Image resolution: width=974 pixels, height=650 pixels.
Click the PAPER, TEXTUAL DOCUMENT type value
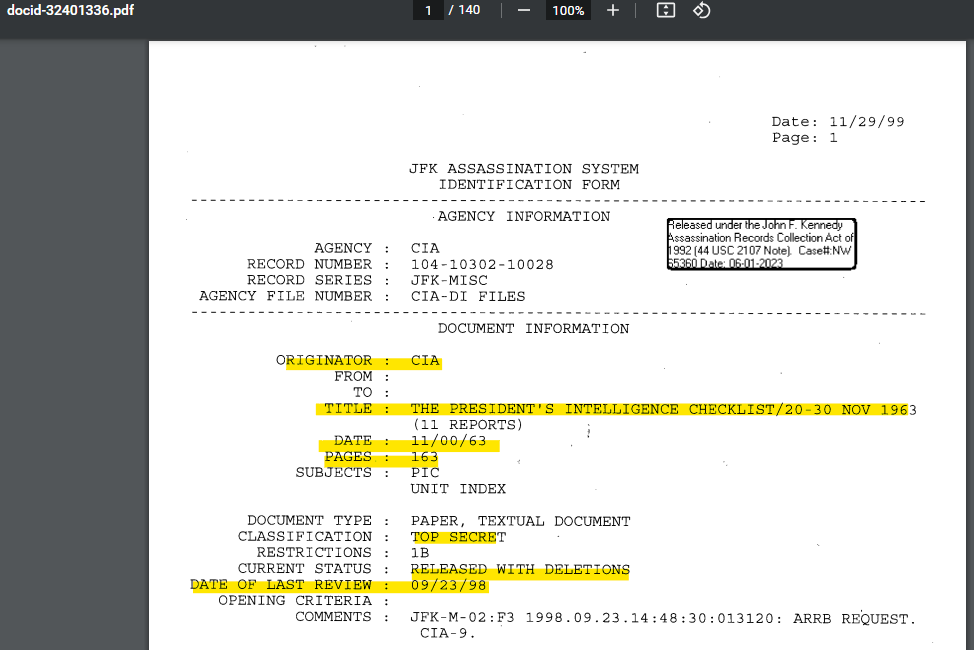(521, 521)
